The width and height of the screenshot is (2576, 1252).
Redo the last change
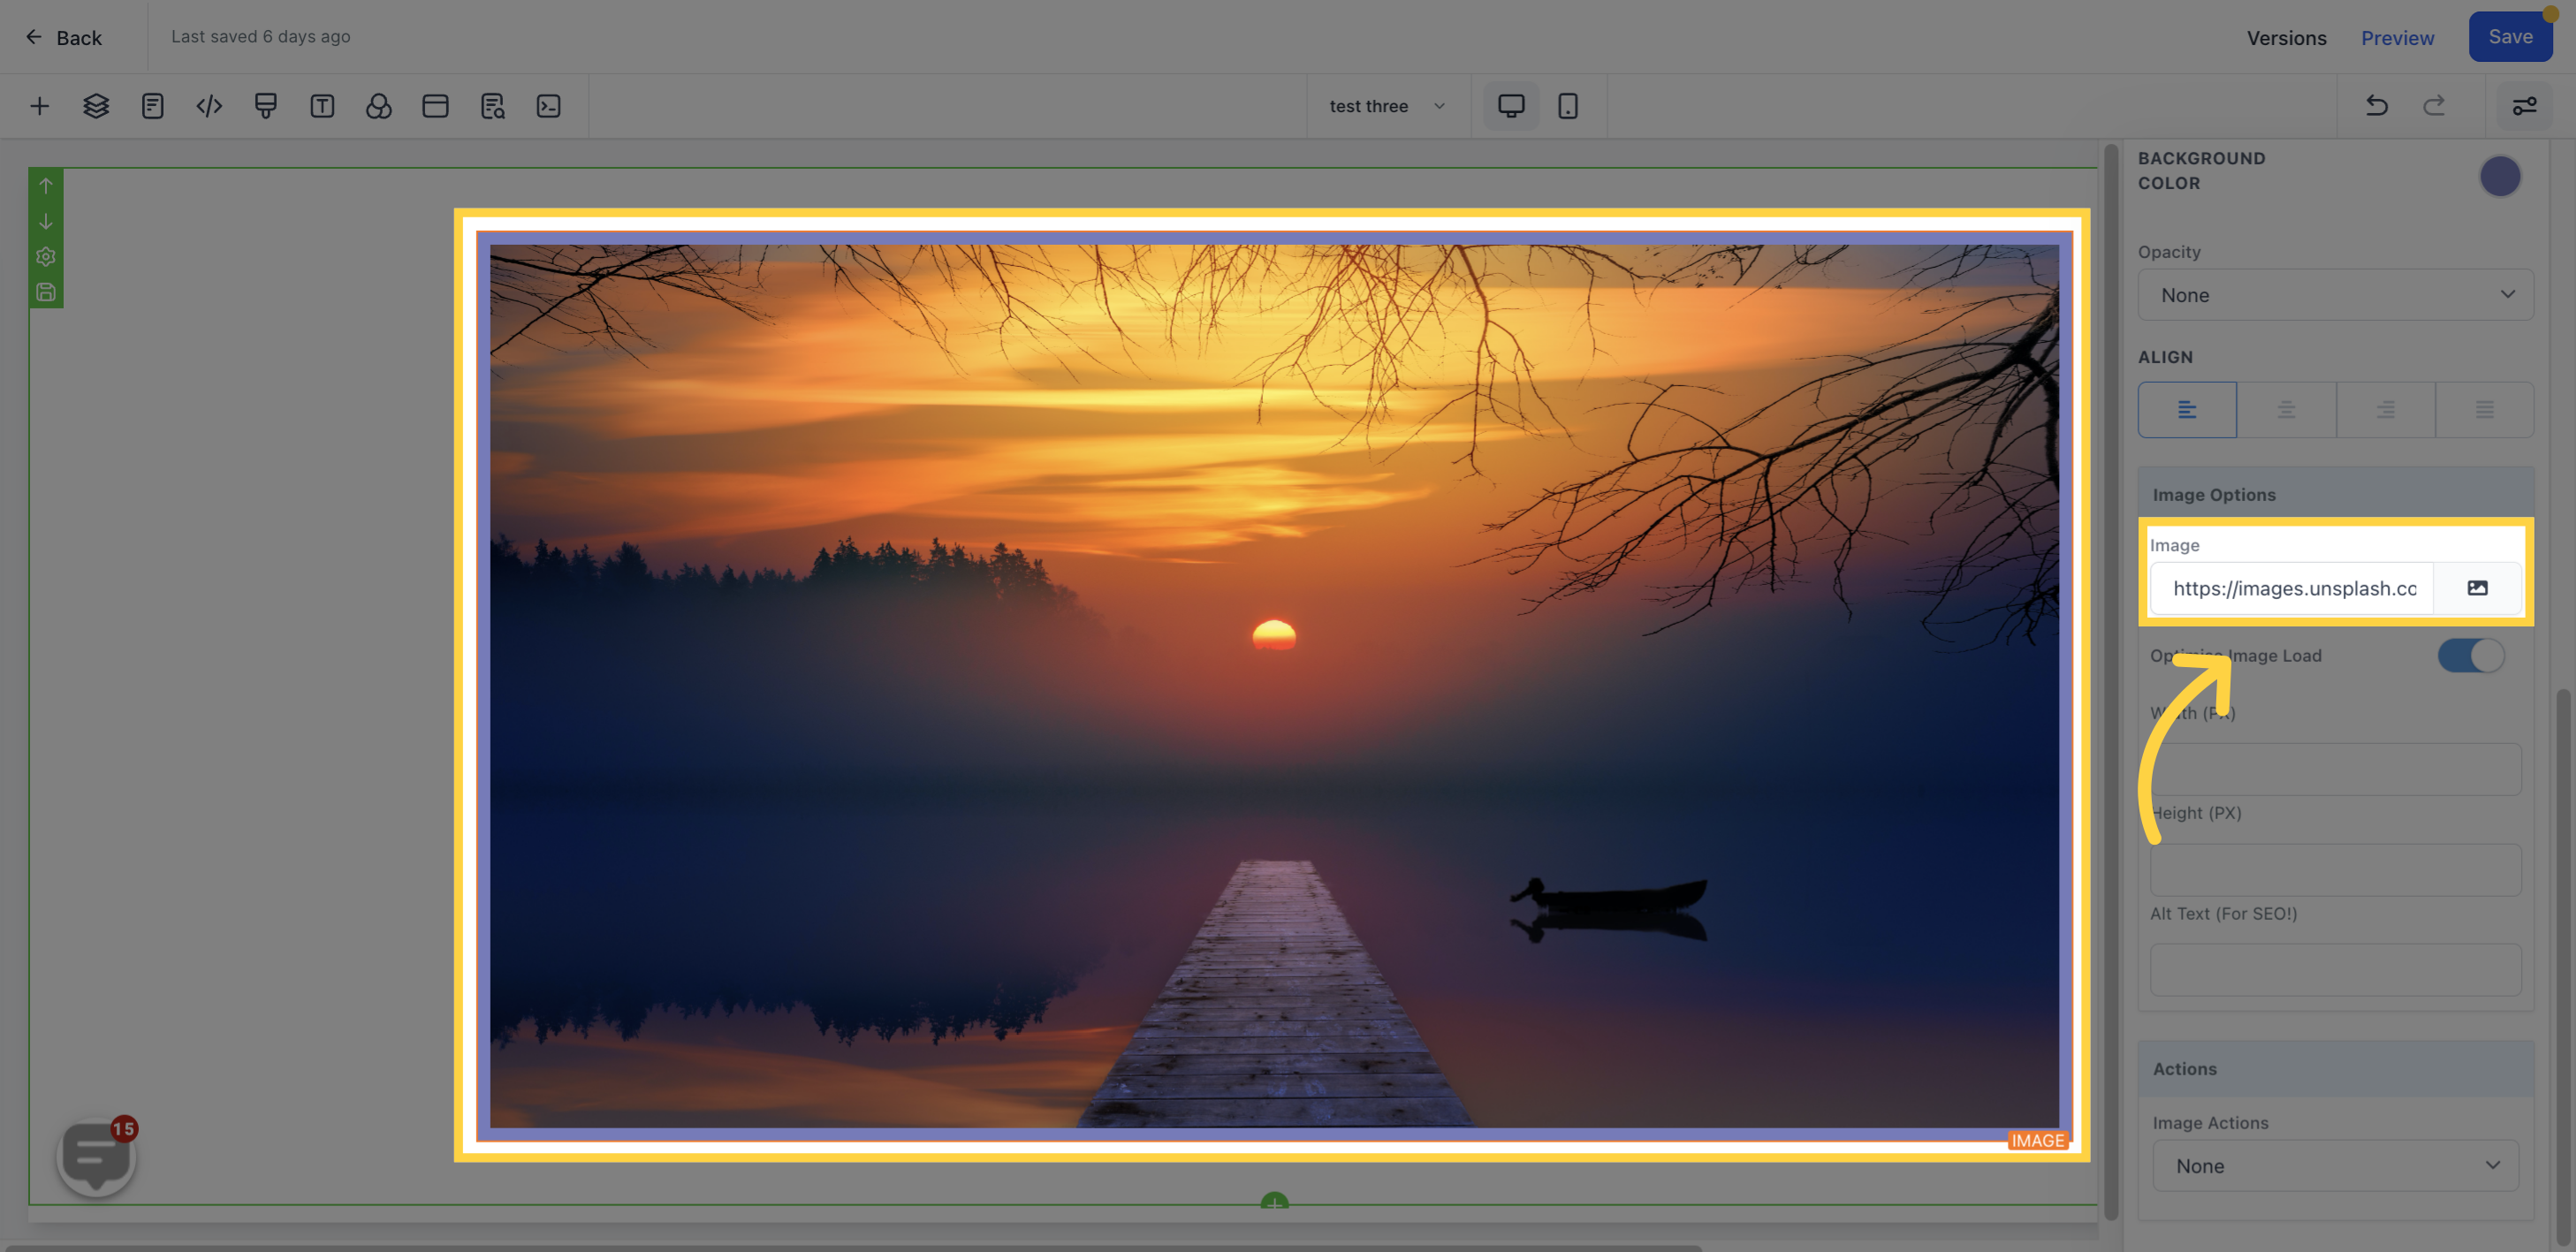[2434, 106]
